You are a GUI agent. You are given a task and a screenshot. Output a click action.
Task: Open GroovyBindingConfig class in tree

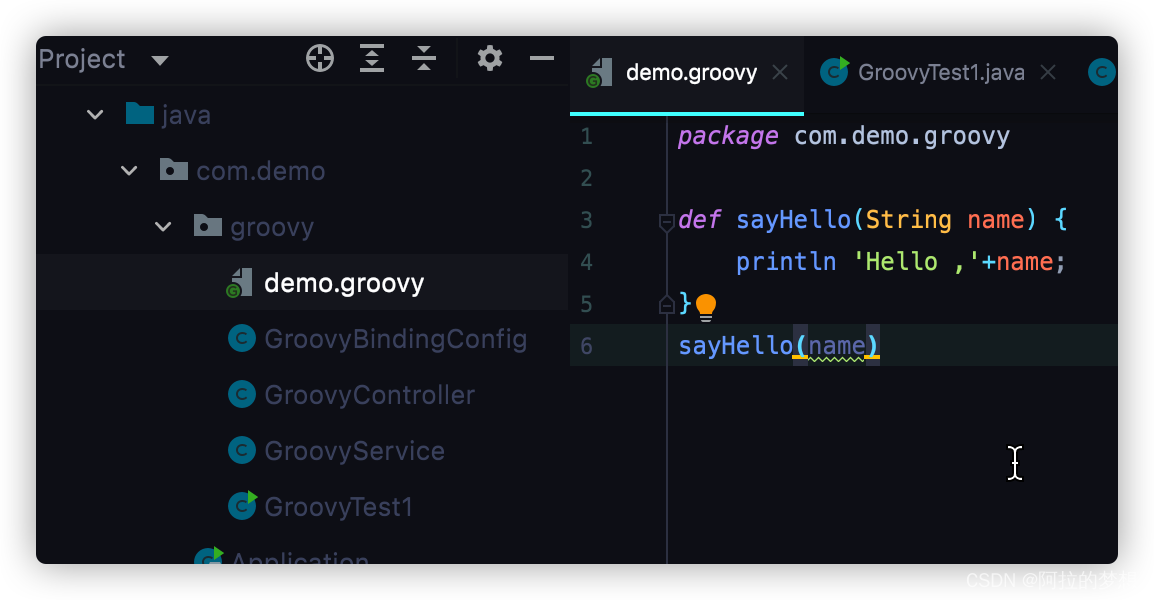coord(395,339)
